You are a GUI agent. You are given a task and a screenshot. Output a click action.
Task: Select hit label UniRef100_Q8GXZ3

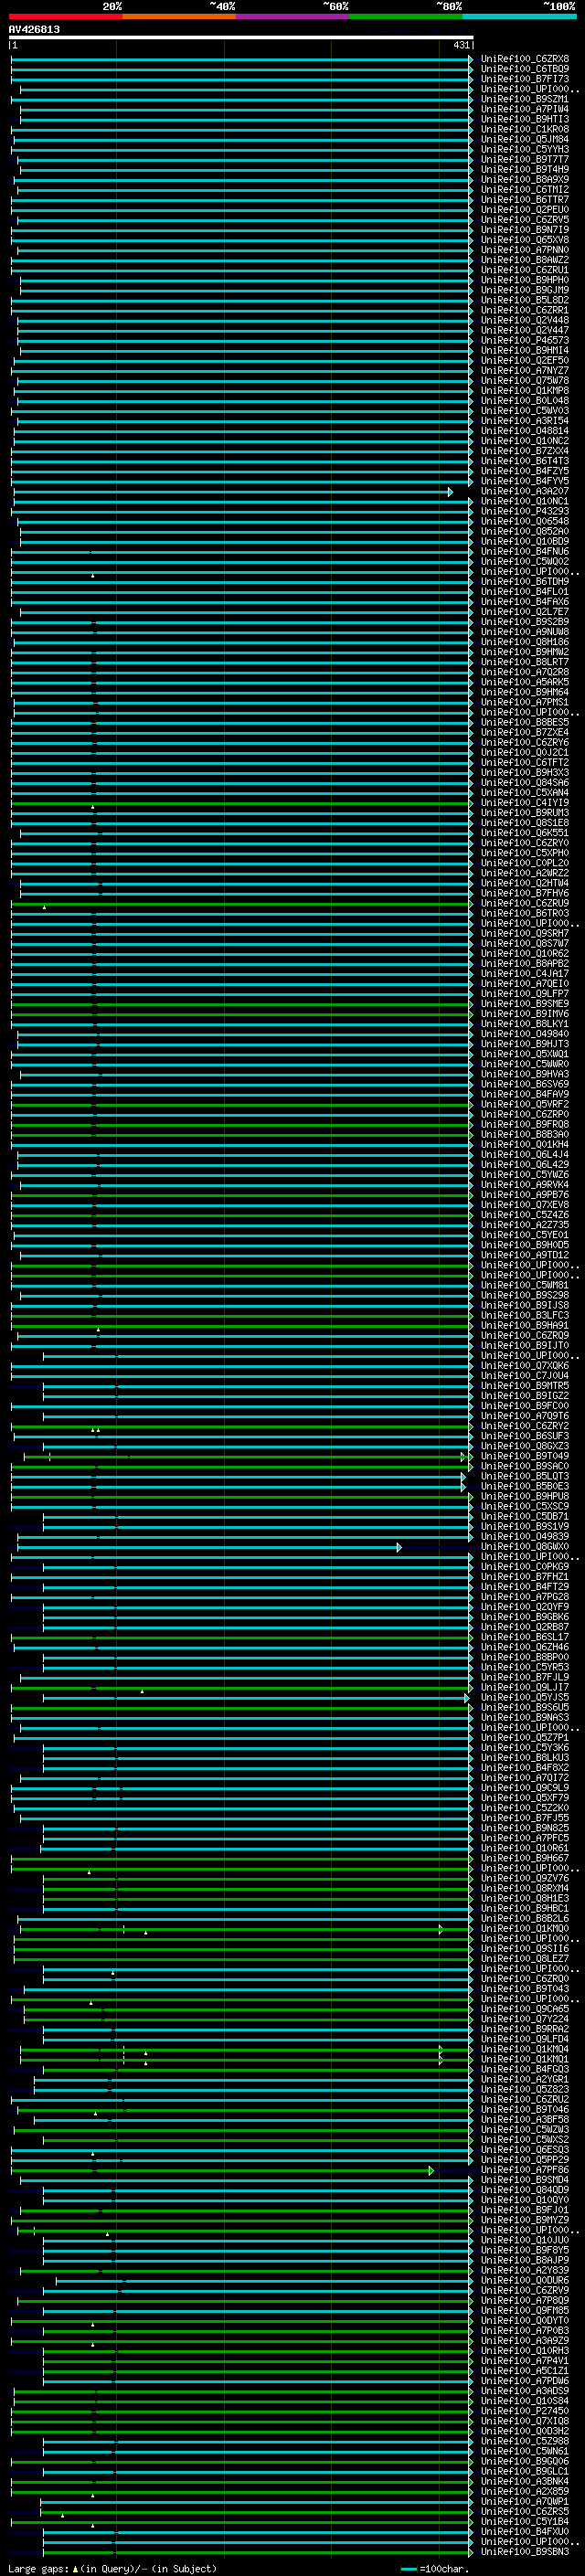(x=525, y=1446)
